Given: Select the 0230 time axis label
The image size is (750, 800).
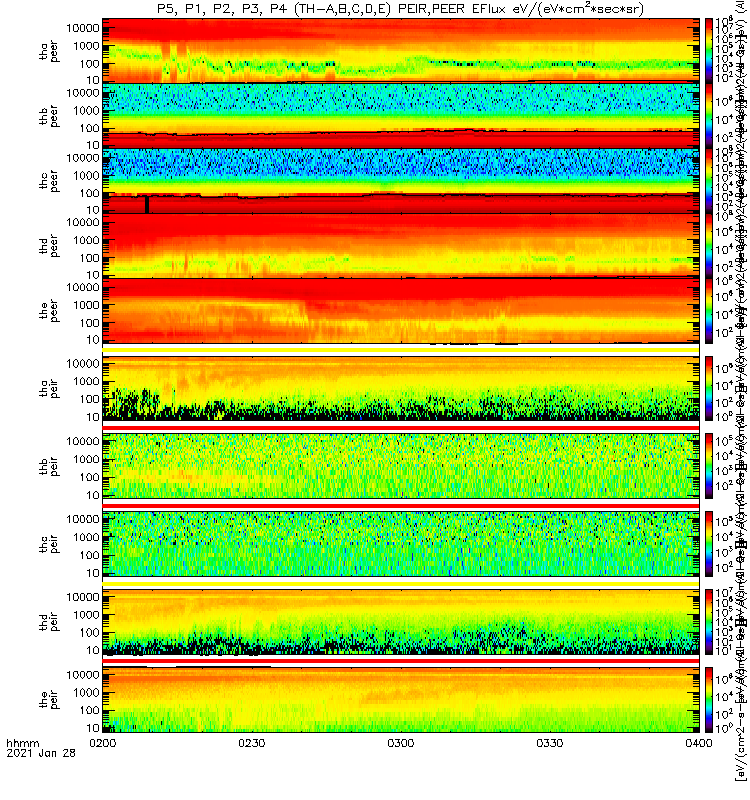Looking at the screenshot, I should (252, 743).
